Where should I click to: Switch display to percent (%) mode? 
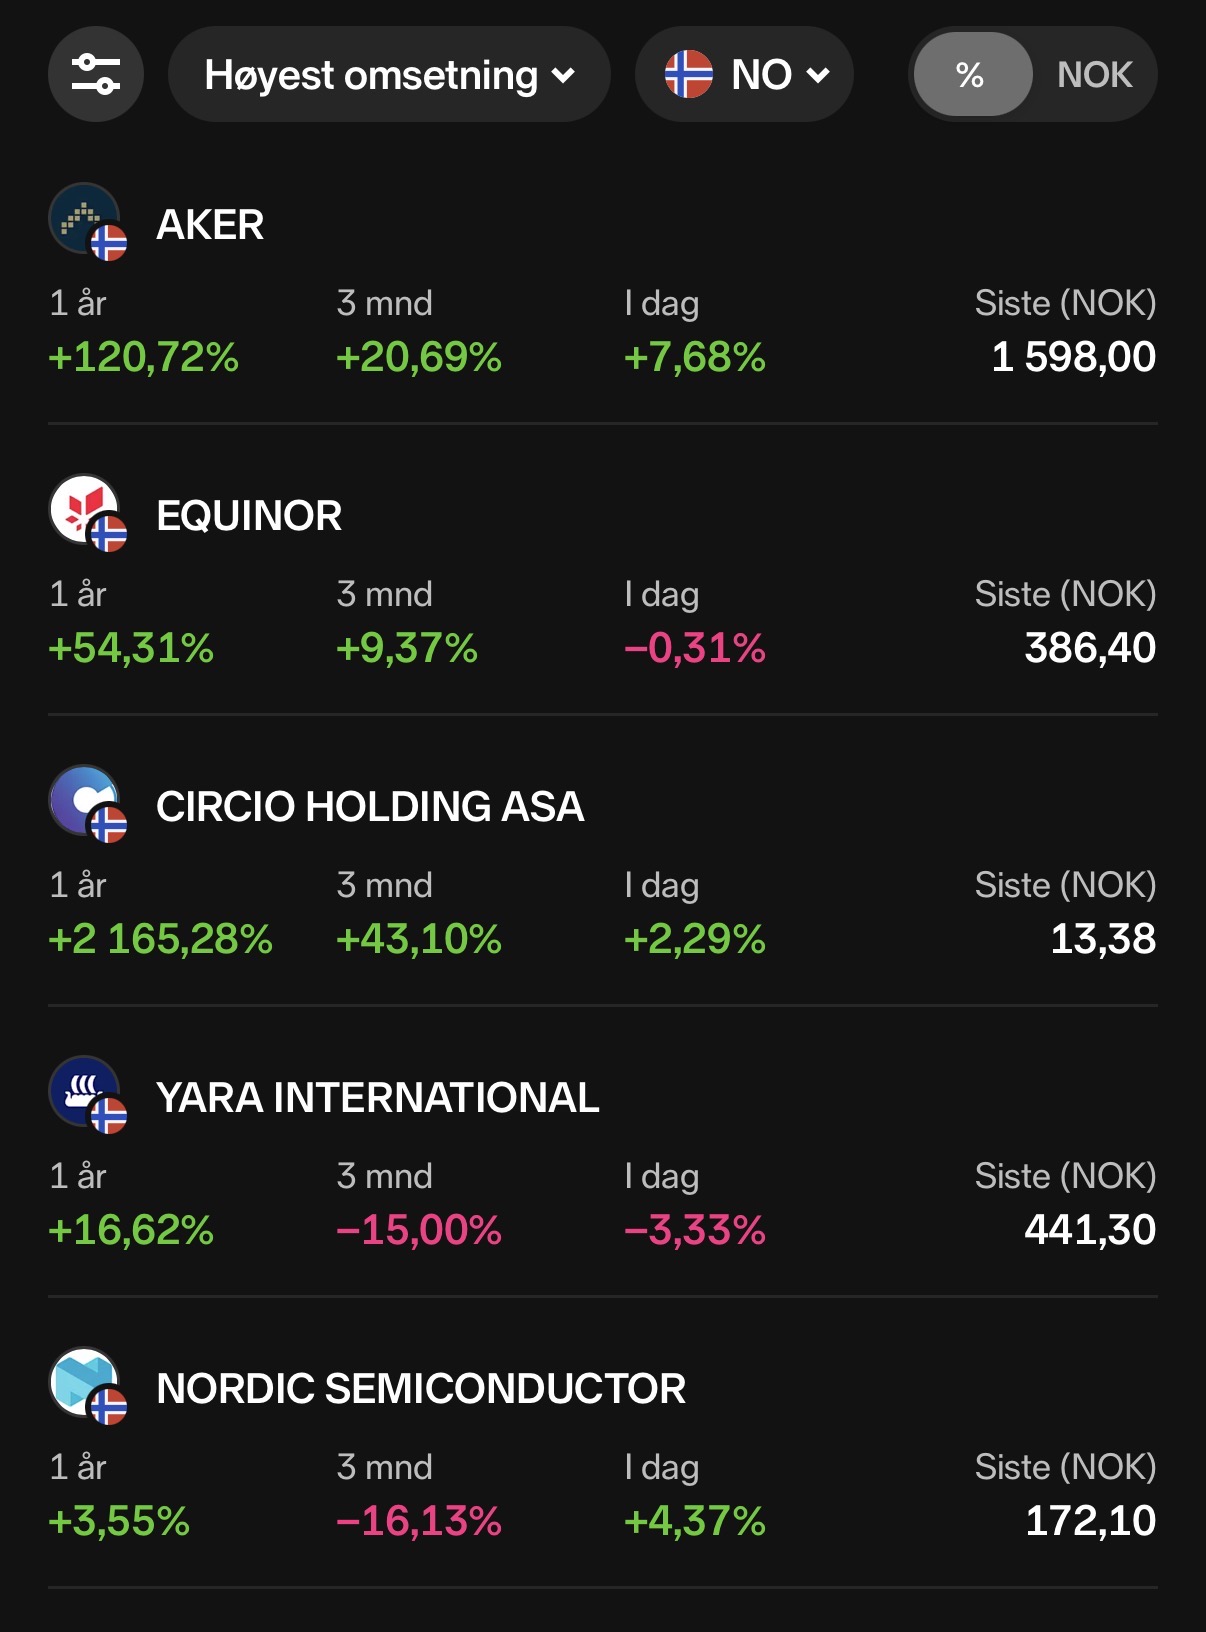point(971,75)
